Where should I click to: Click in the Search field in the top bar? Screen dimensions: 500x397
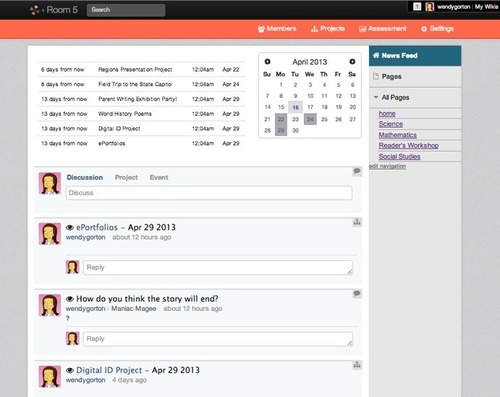[x=126, y=10]
